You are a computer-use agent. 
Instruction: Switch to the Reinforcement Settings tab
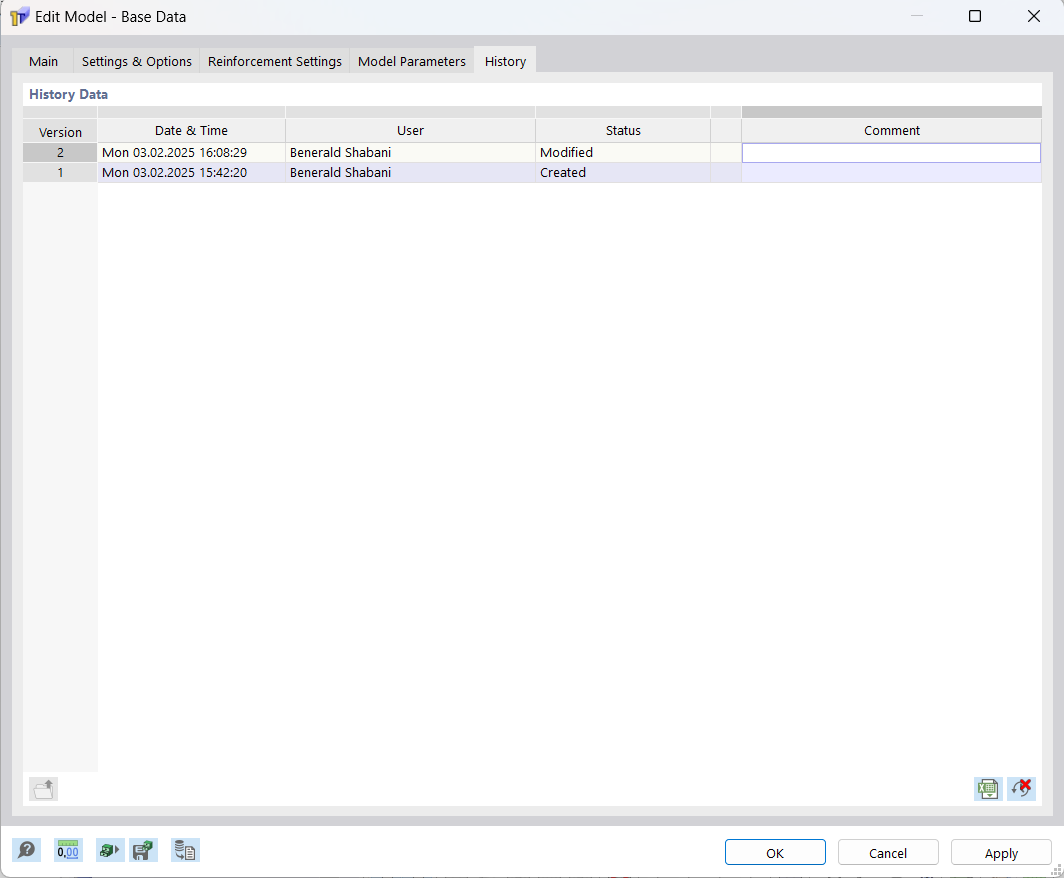pos(274,61)
